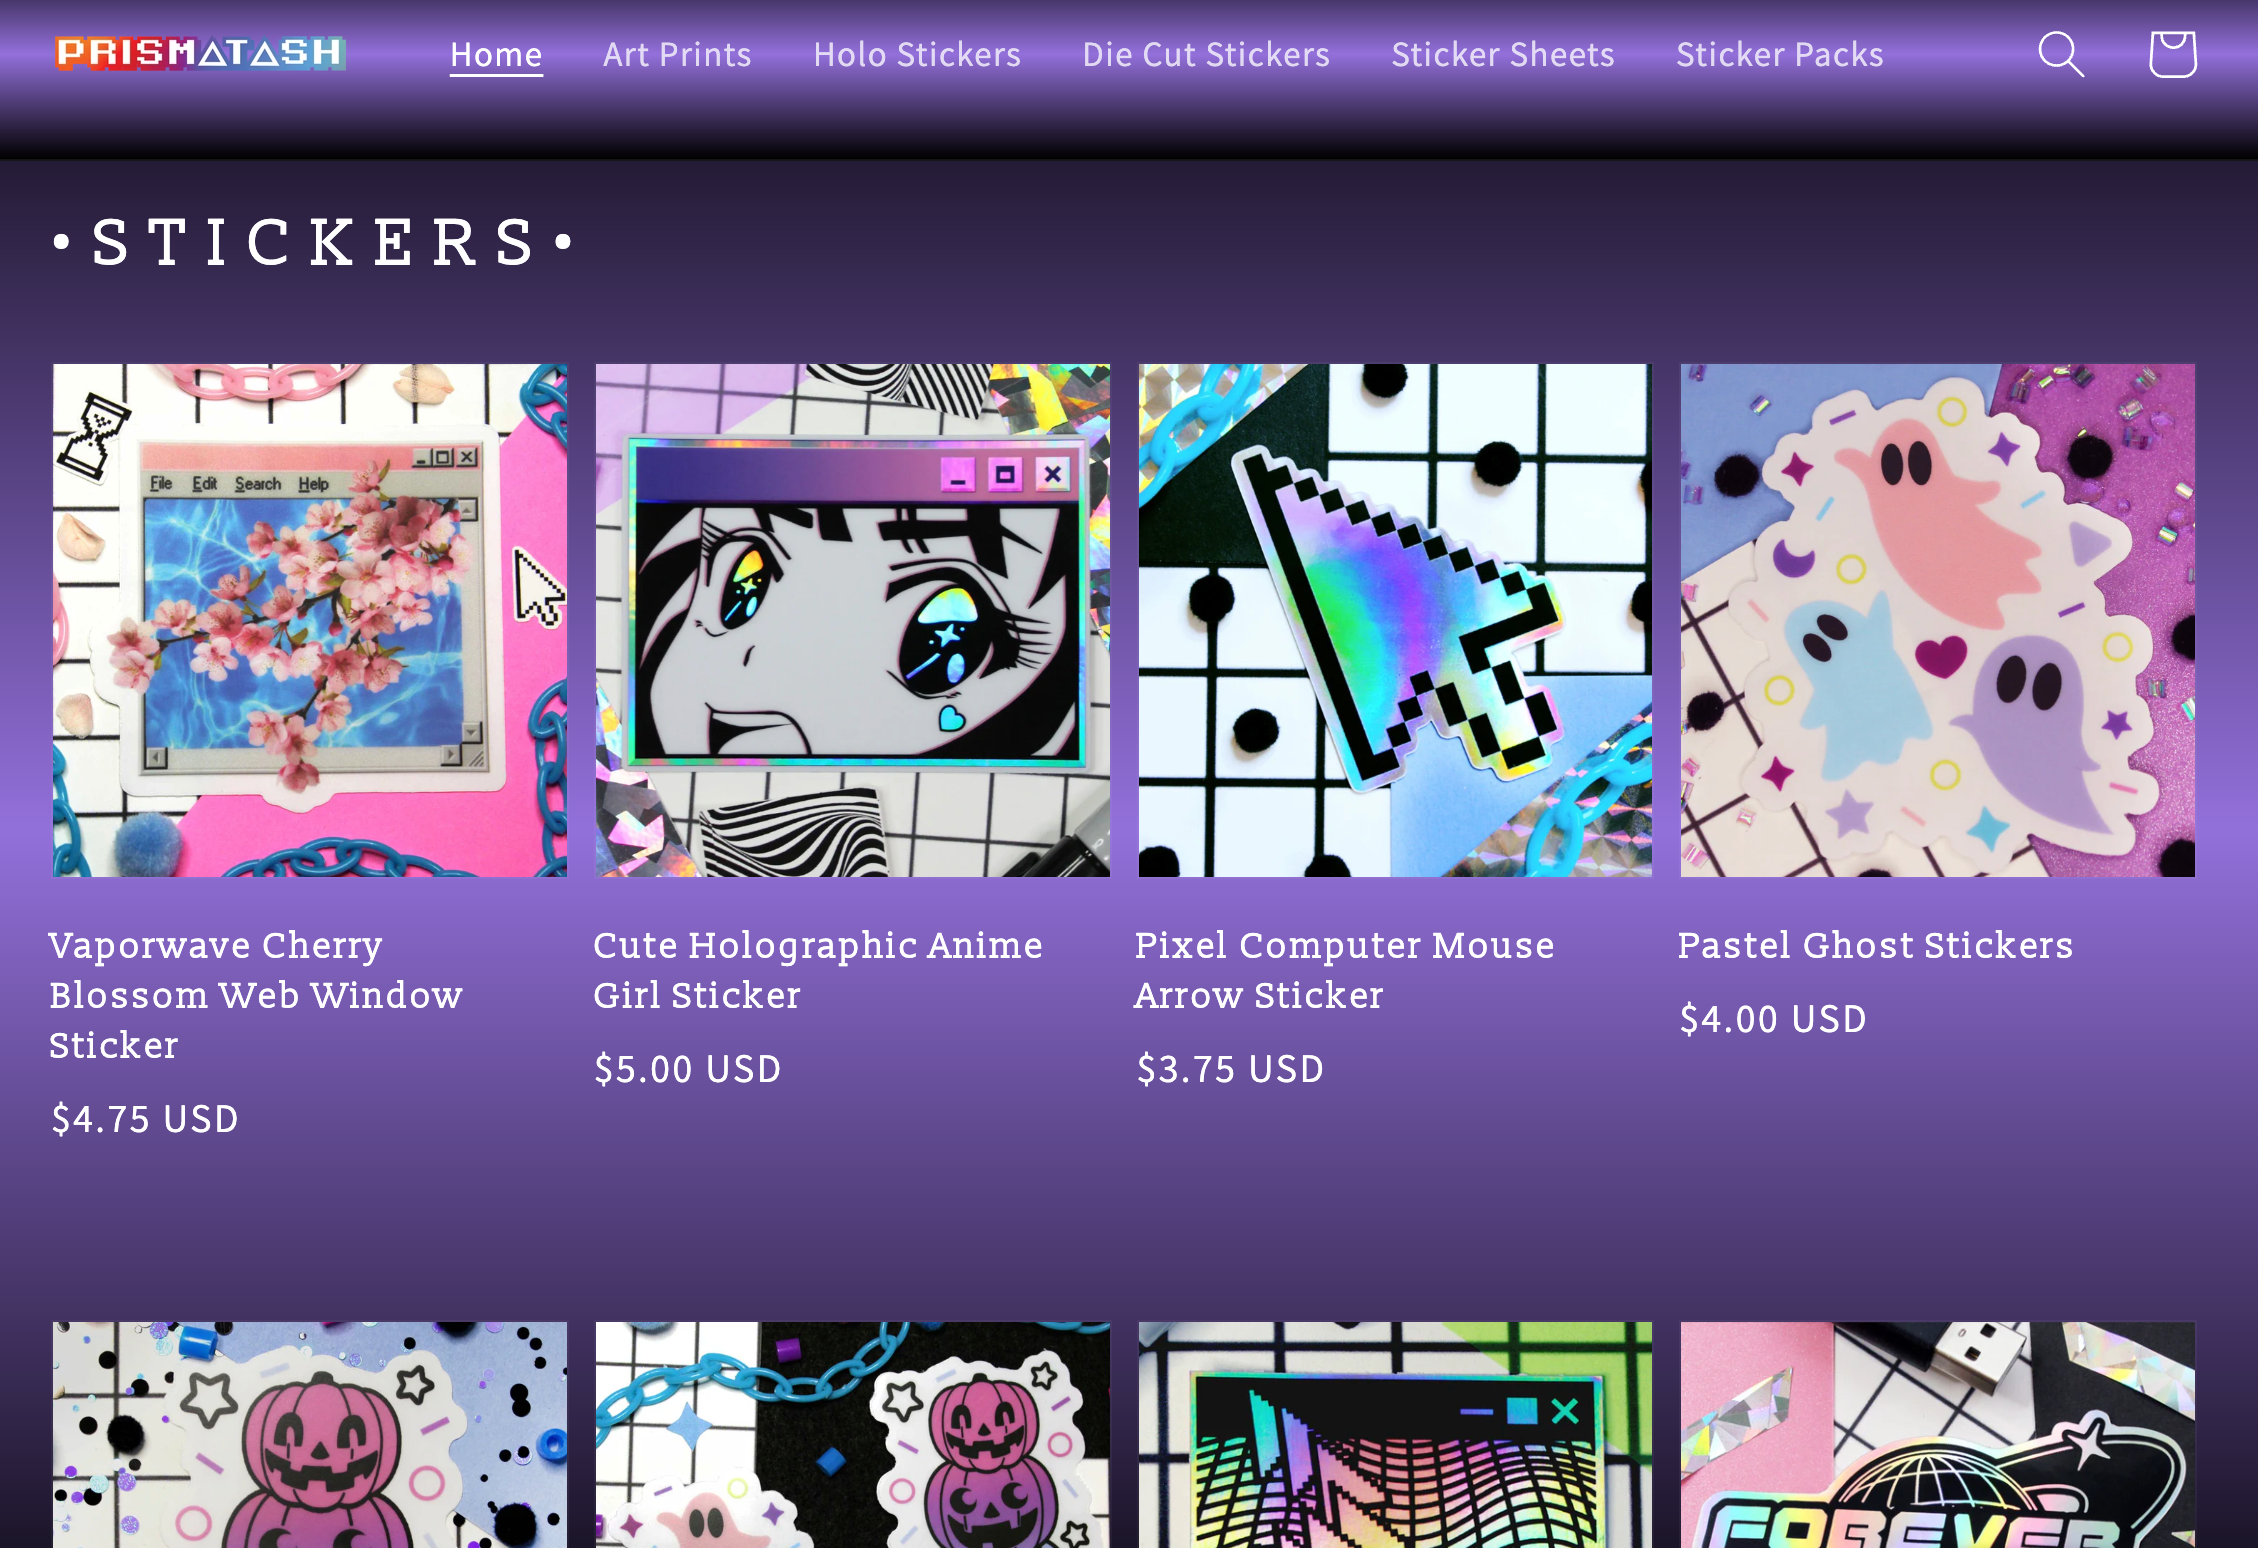The height and width of the screenshot is (1548, 2258).
Task: Open Pastel Ghost Stickers title link
Action: click(1876, 945)
